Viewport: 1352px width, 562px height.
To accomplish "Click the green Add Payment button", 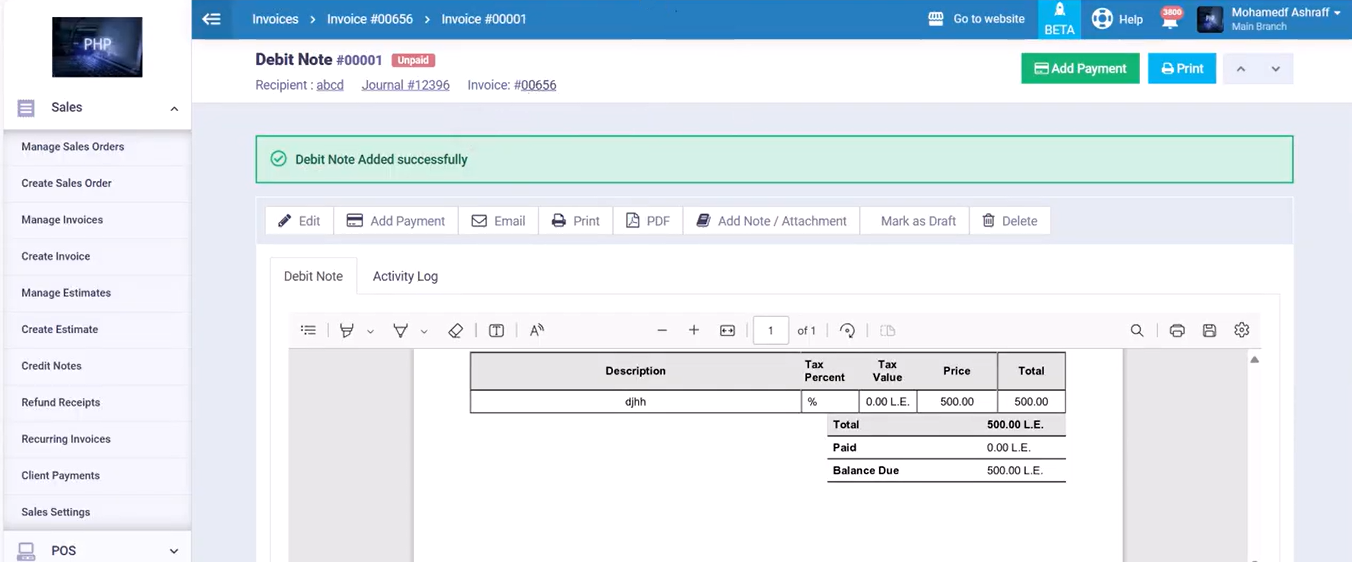I will point(1079,69).
